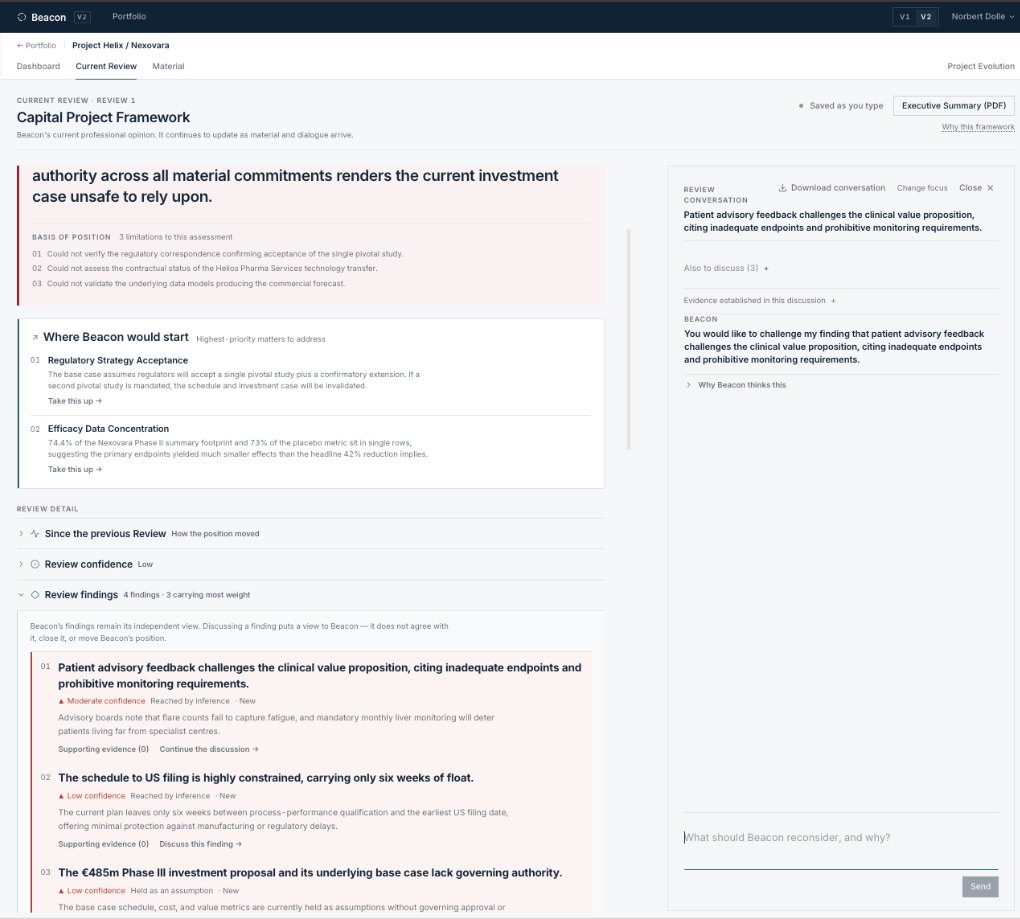This screenshot has height=919, width=1020.
Task: Collapse the Review findings section
Action: (311, 594)
